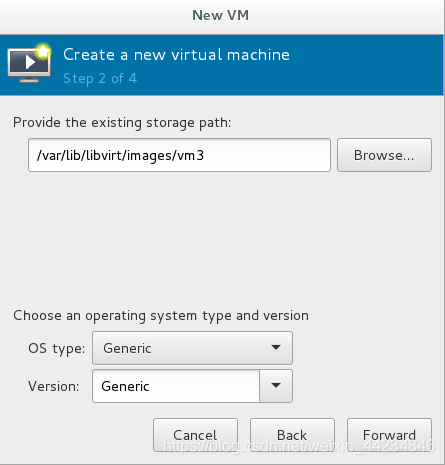The height and width of the screenshot is (465, 445).
Task: Click the 'Version:' label
Action: click(x=54, y=386)
